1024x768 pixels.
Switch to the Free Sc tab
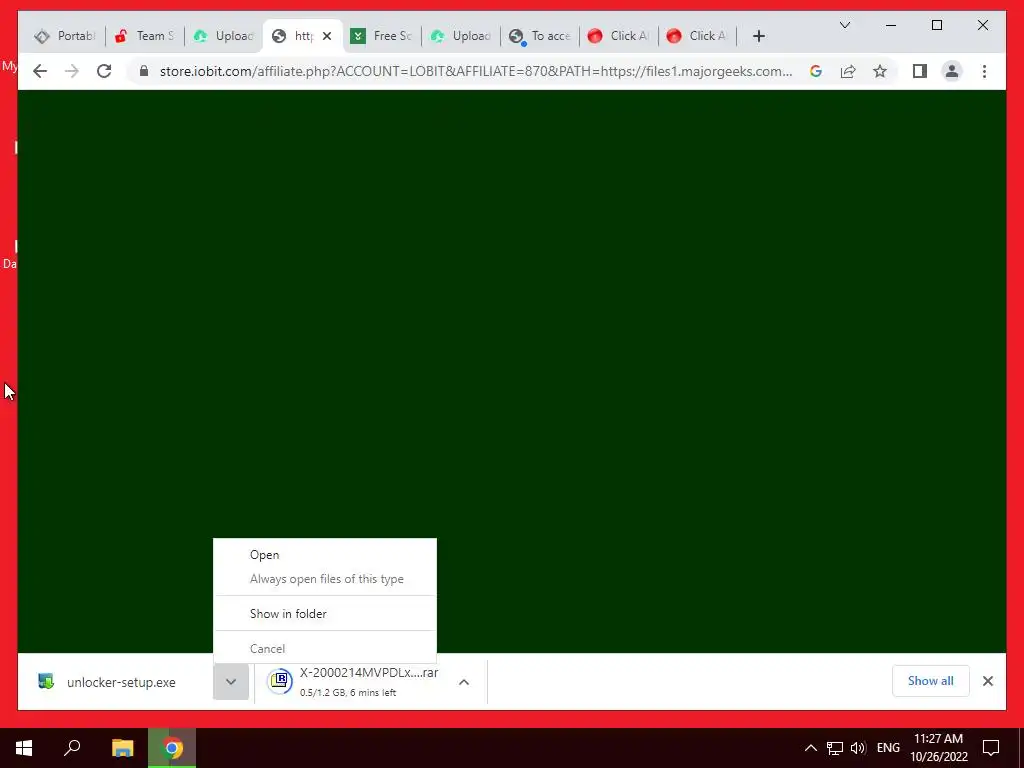[382, 36]
